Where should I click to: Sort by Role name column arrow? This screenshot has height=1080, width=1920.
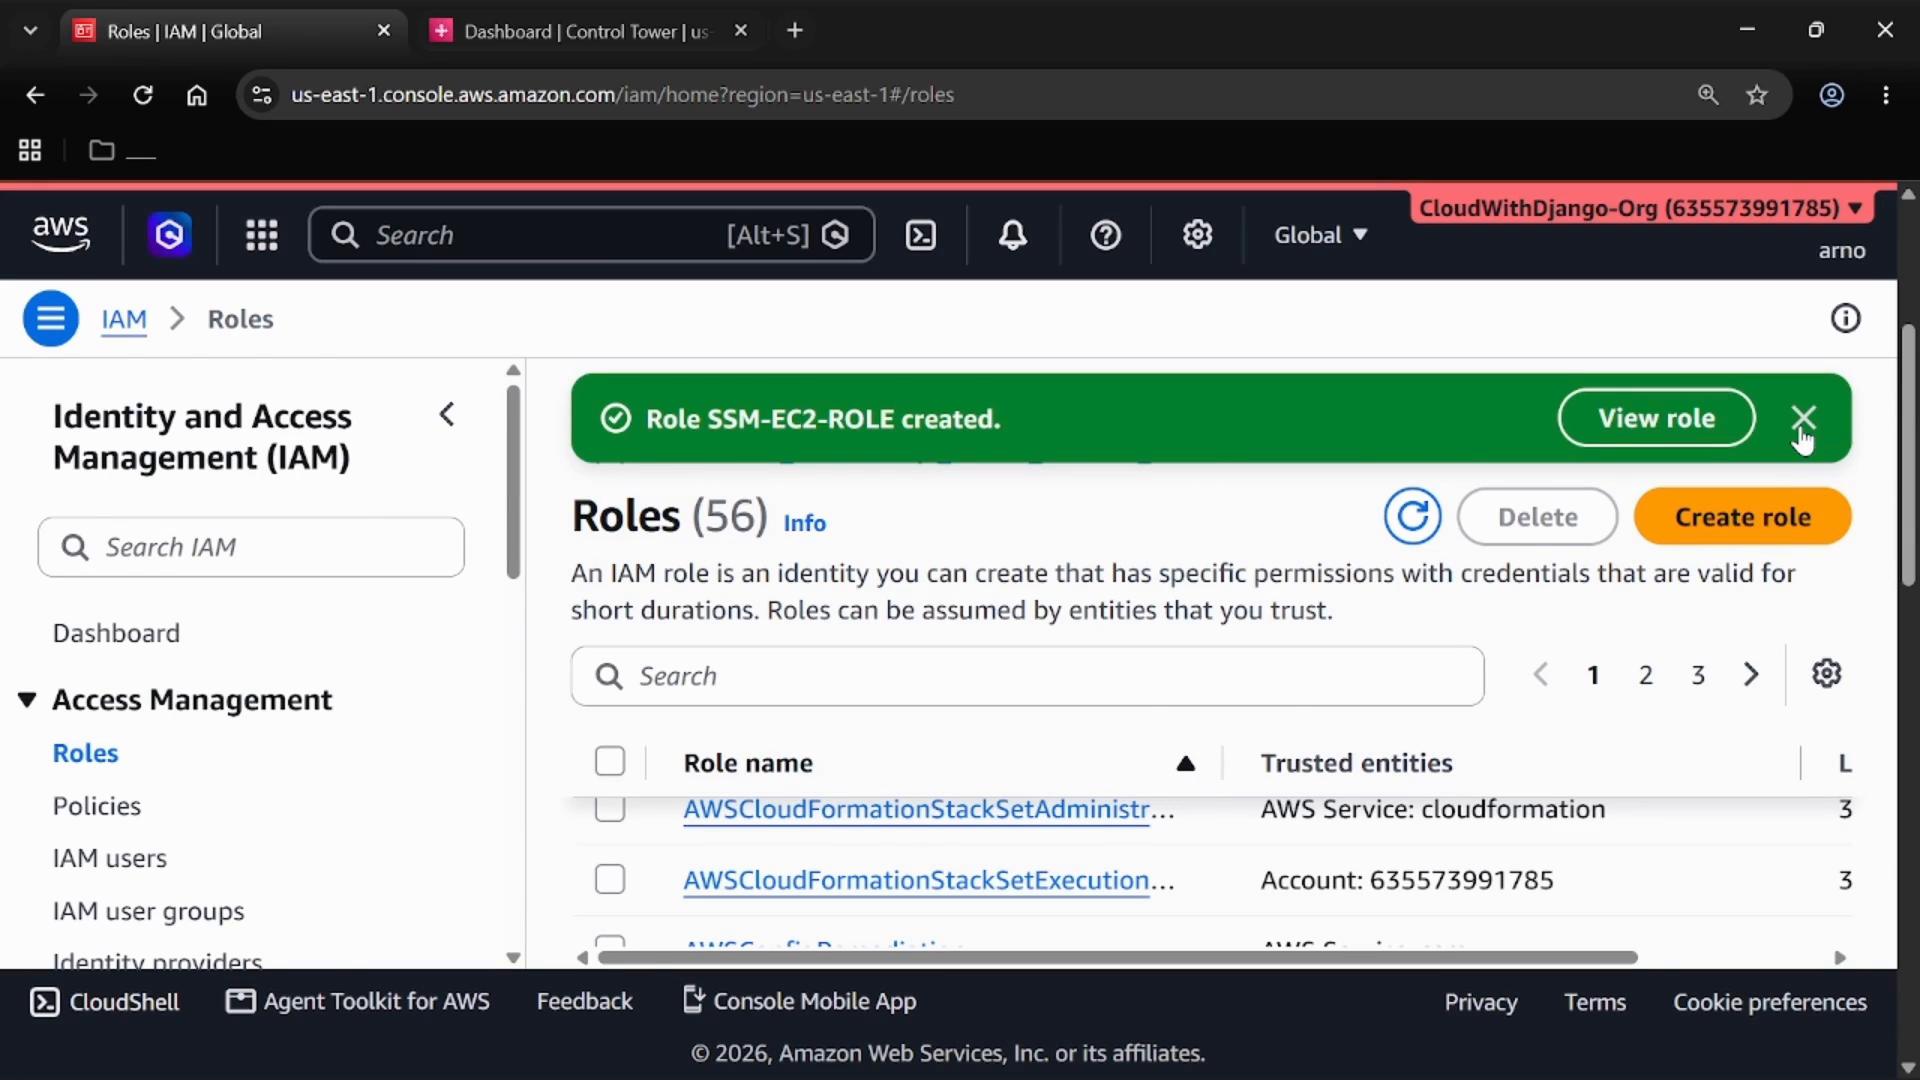click(x=1186, y=764)
